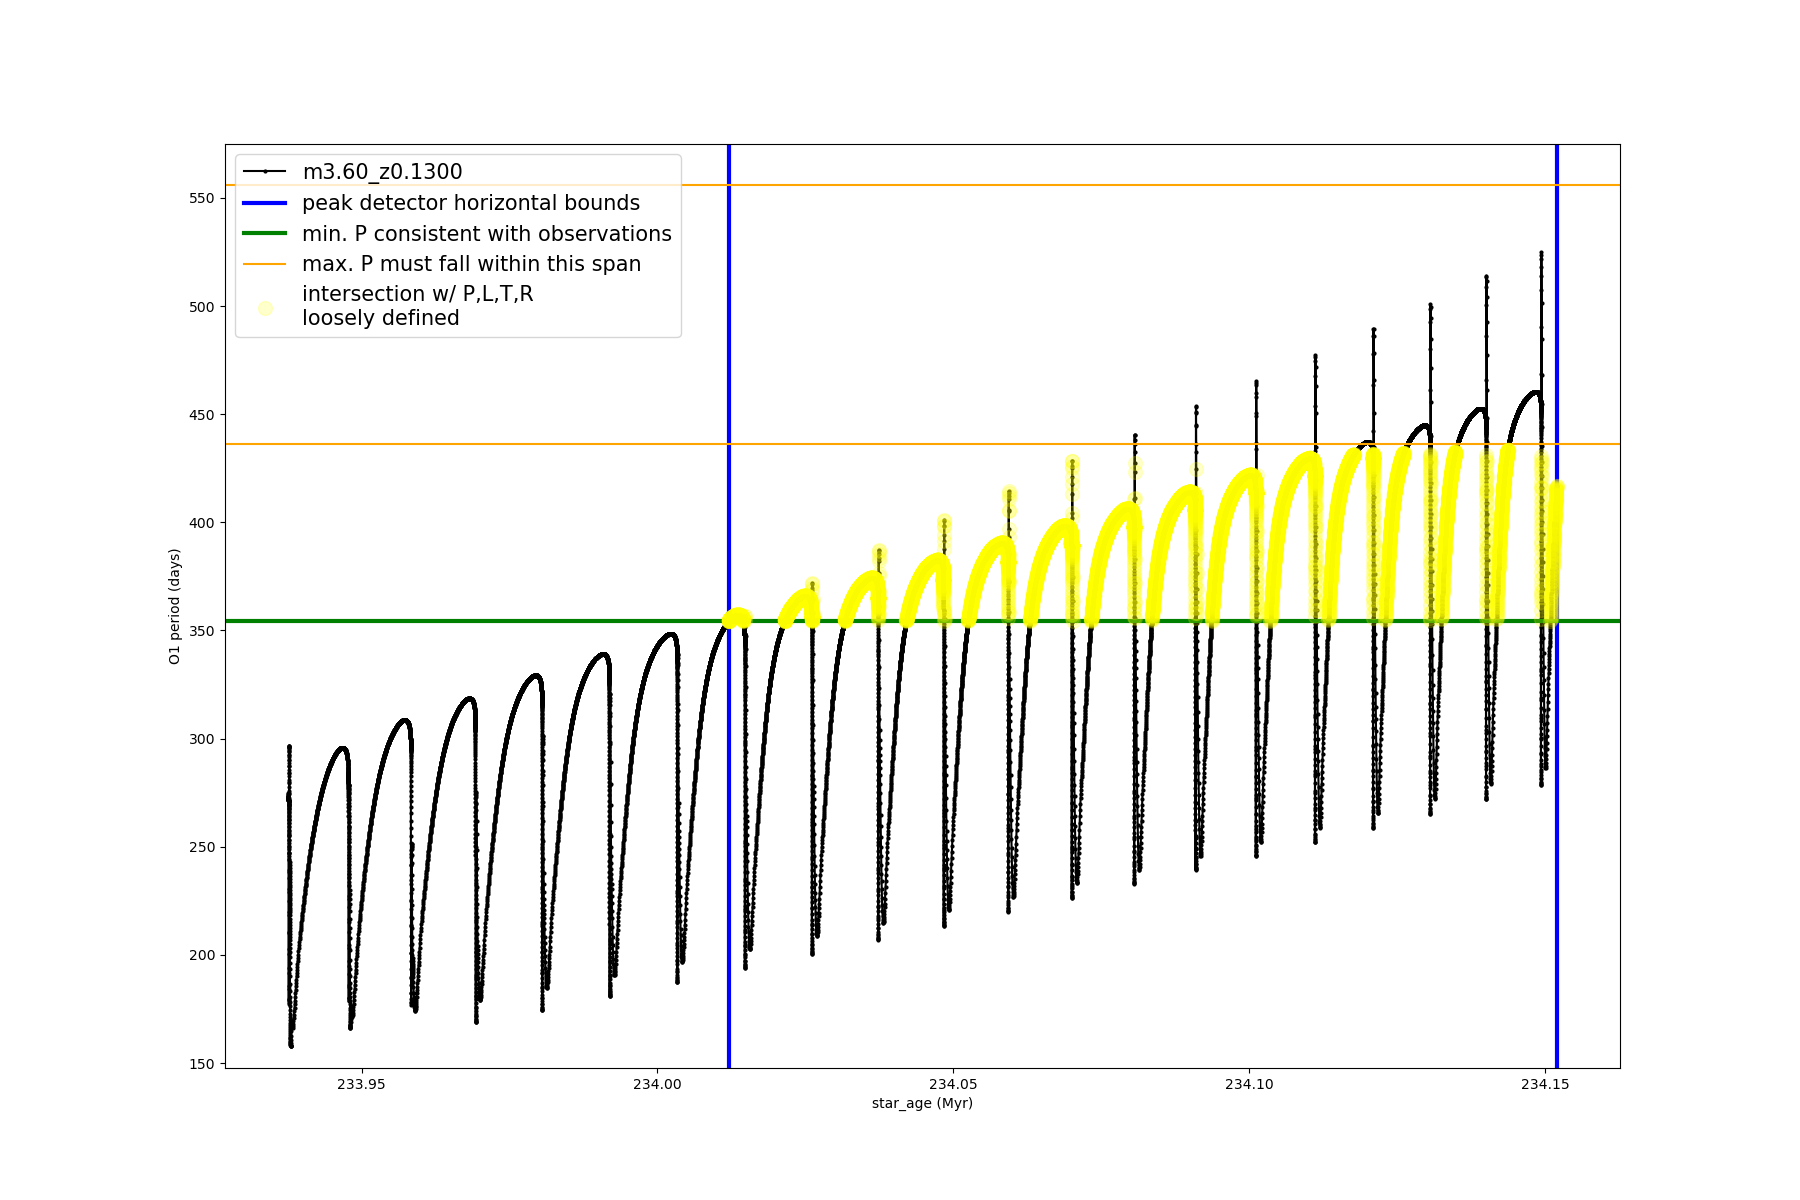Click the upper orange horizontal line in the plot
Screen dimensions: 1800x1200
[1000, 185]
